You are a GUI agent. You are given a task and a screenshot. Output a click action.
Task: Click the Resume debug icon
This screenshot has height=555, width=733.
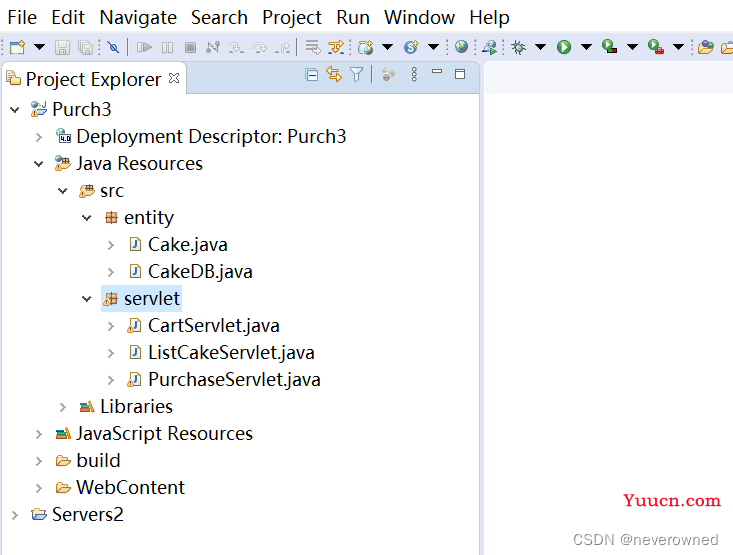point(144,47)
